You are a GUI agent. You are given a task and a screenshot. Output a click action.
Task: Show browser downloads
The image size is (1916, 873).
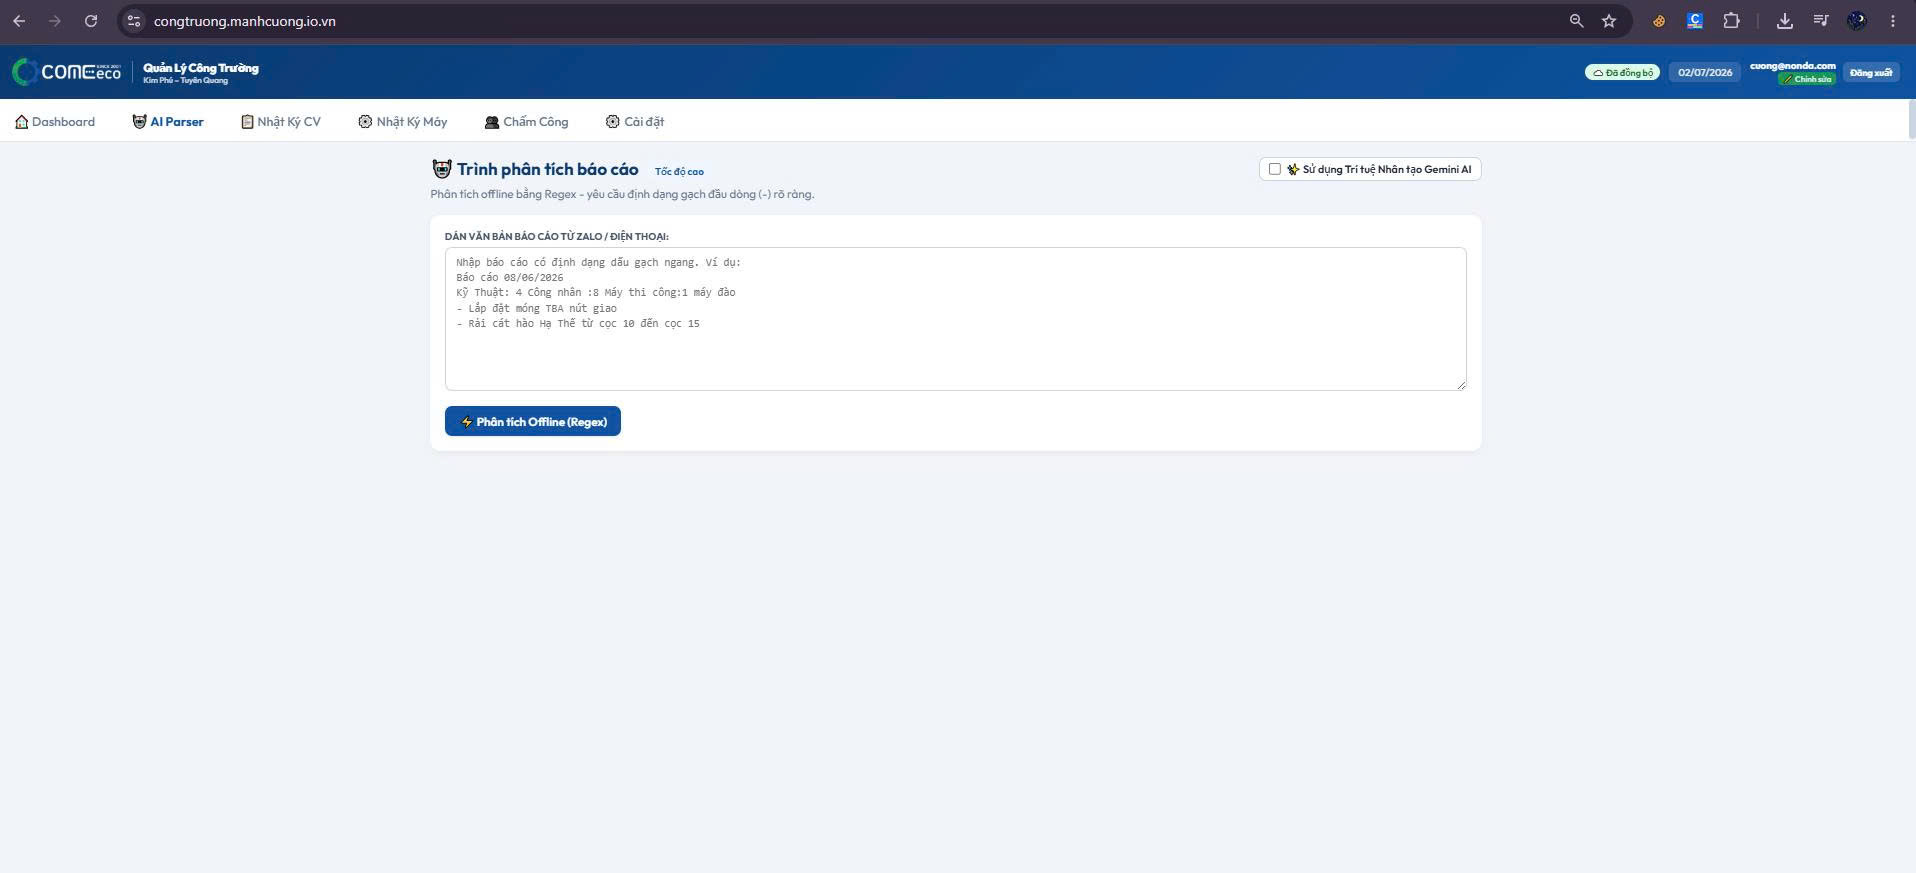click(1784, 21)
